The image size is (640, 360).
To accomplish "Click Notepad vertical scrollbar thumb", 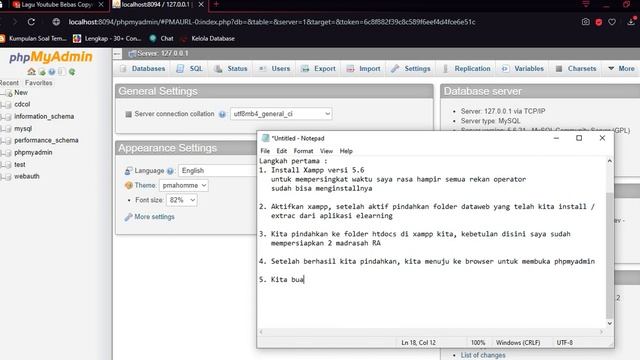I will coord(609,255).
